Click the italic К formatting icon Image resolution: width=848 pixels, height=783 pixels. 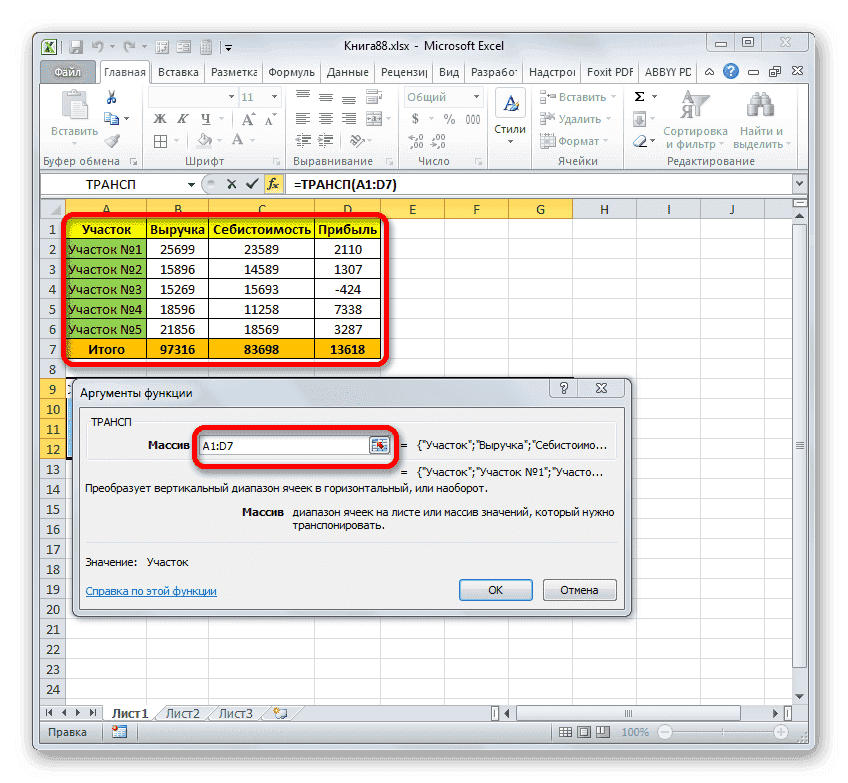pyautogui.click(x=183, y=118)
